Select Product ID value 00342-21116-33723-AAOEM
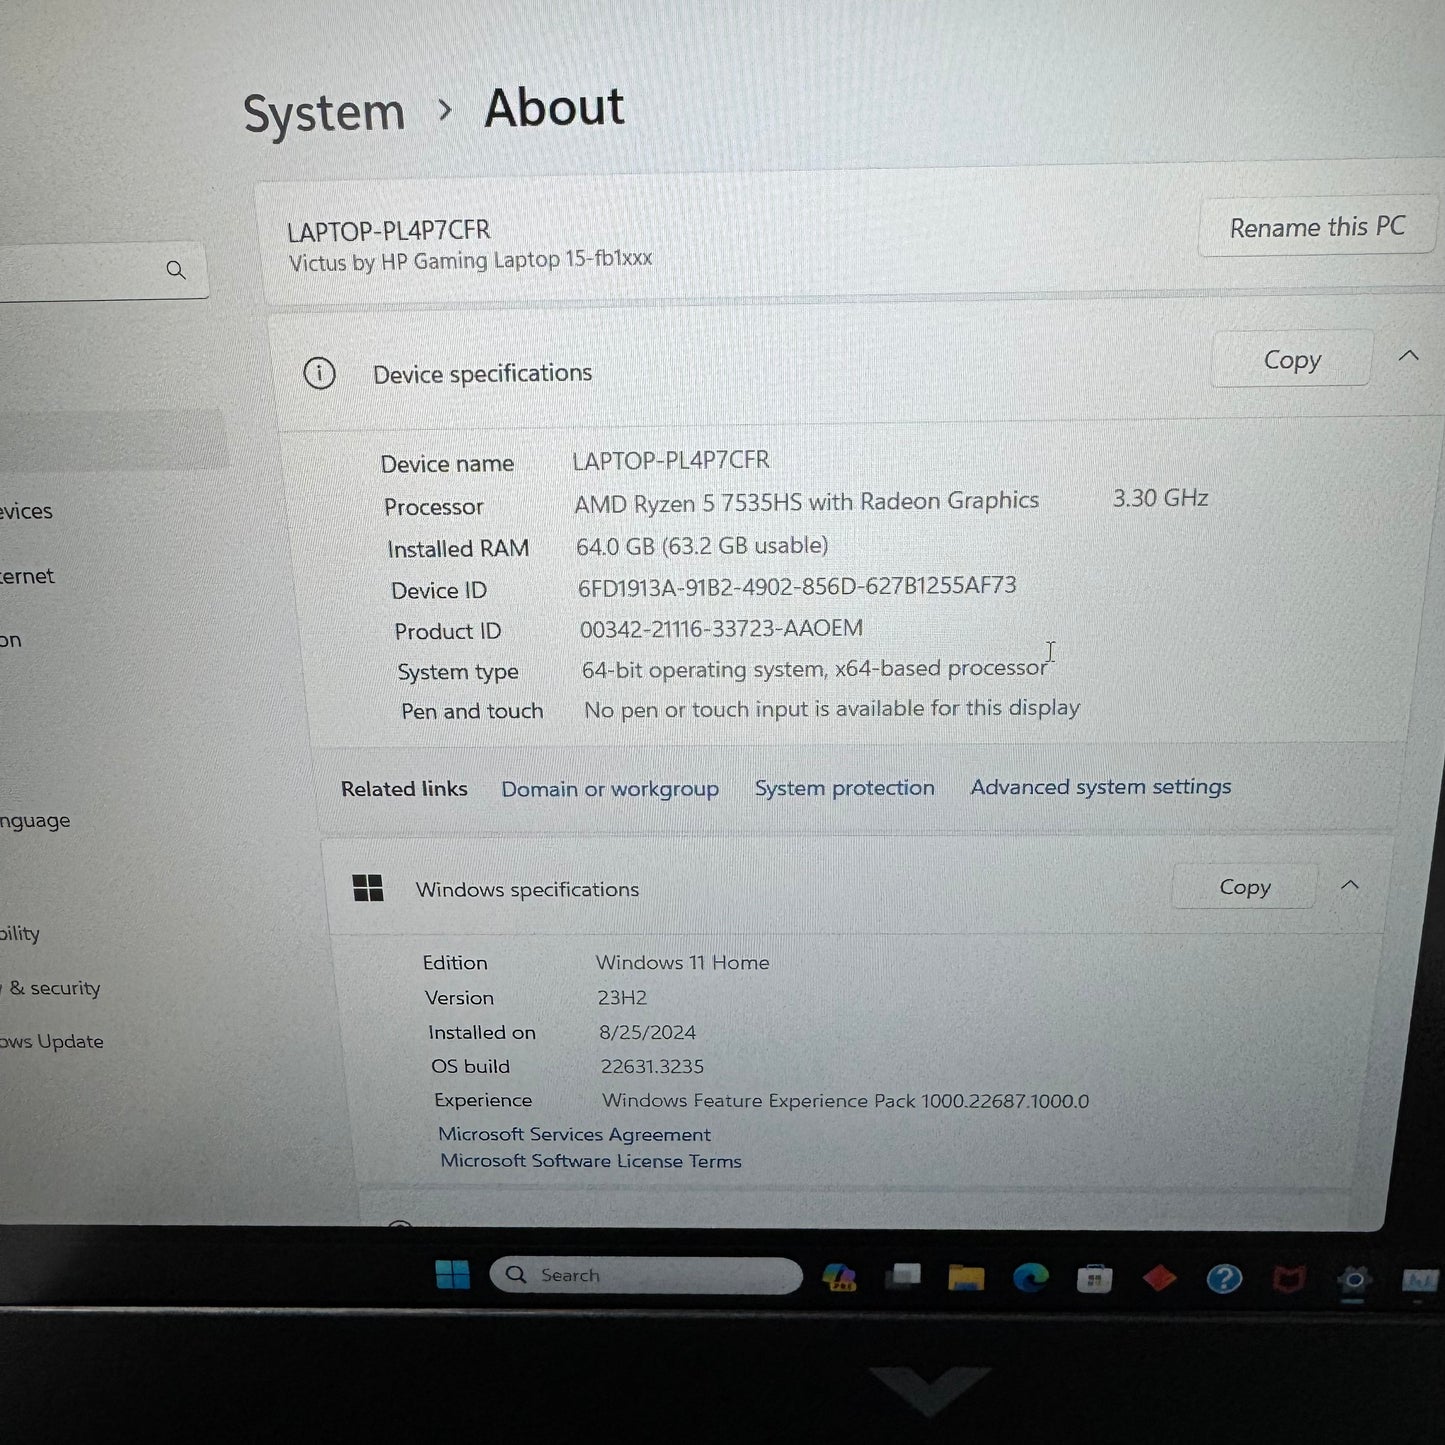Screen dimensions: 1445x1445 (x=721, y=628)
